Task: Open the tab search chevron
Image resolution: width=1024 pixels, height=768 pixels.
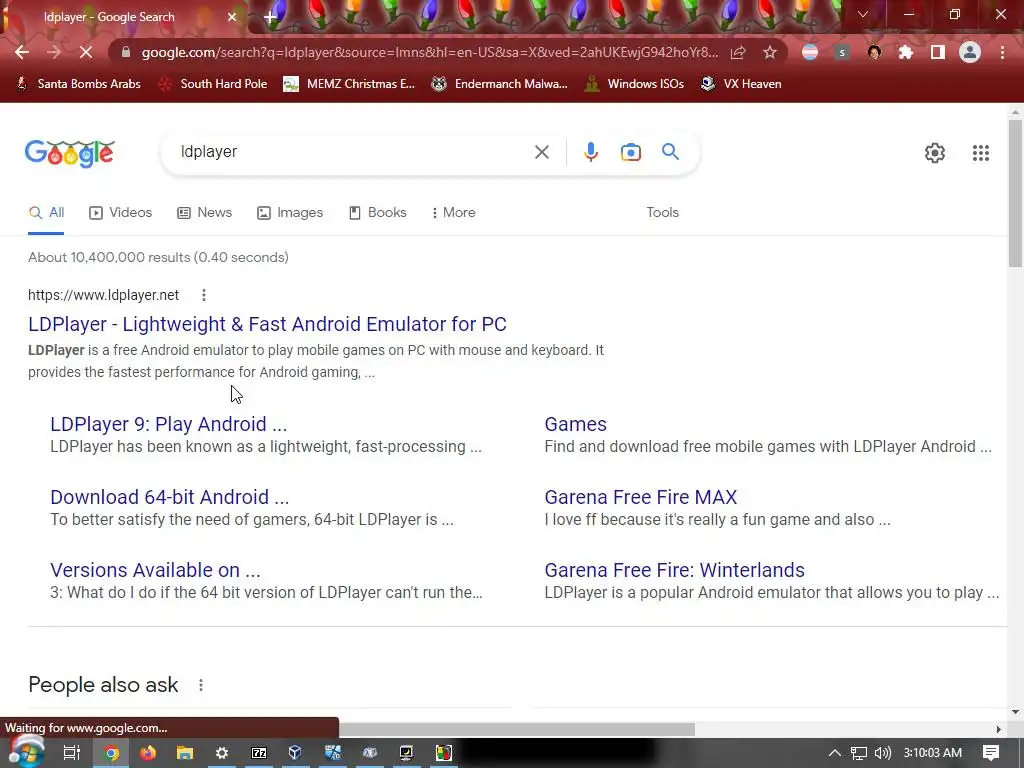Action: point(863,14)
